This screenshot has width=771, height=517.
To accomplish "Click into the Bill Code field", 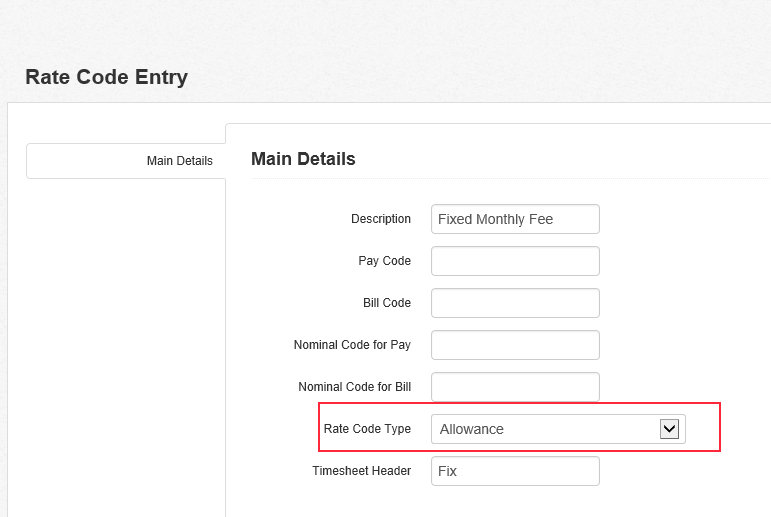I will (515, 303).
